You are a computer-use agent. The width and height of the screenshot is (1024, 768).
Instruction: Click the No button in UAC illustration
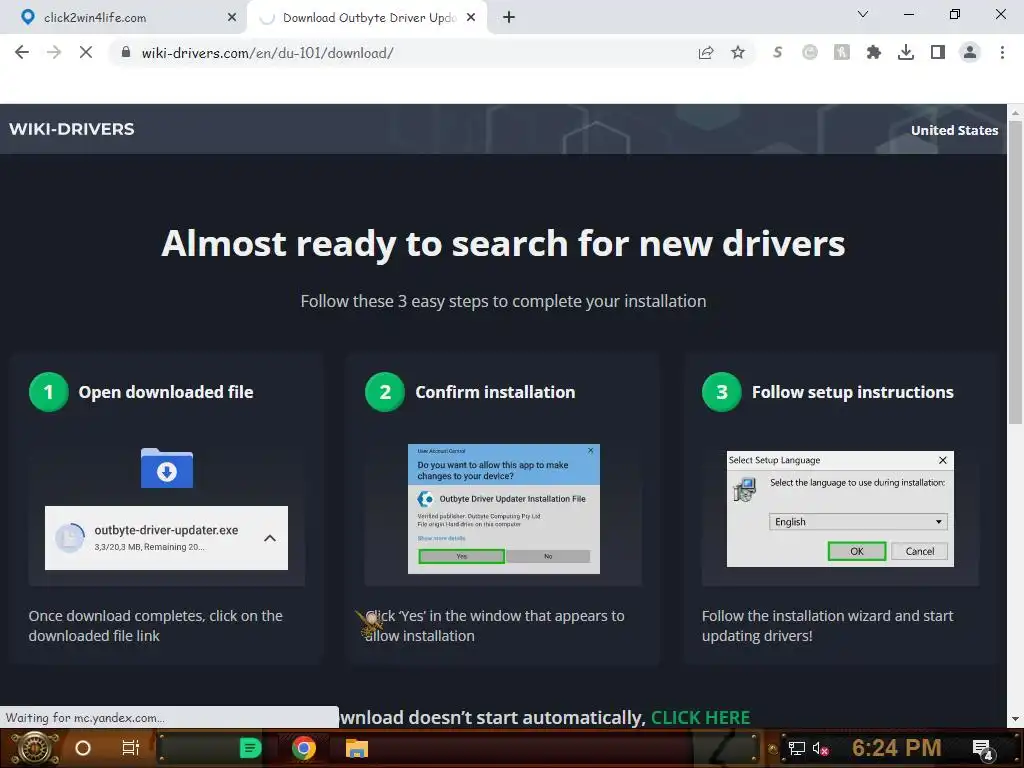[548, 556]
